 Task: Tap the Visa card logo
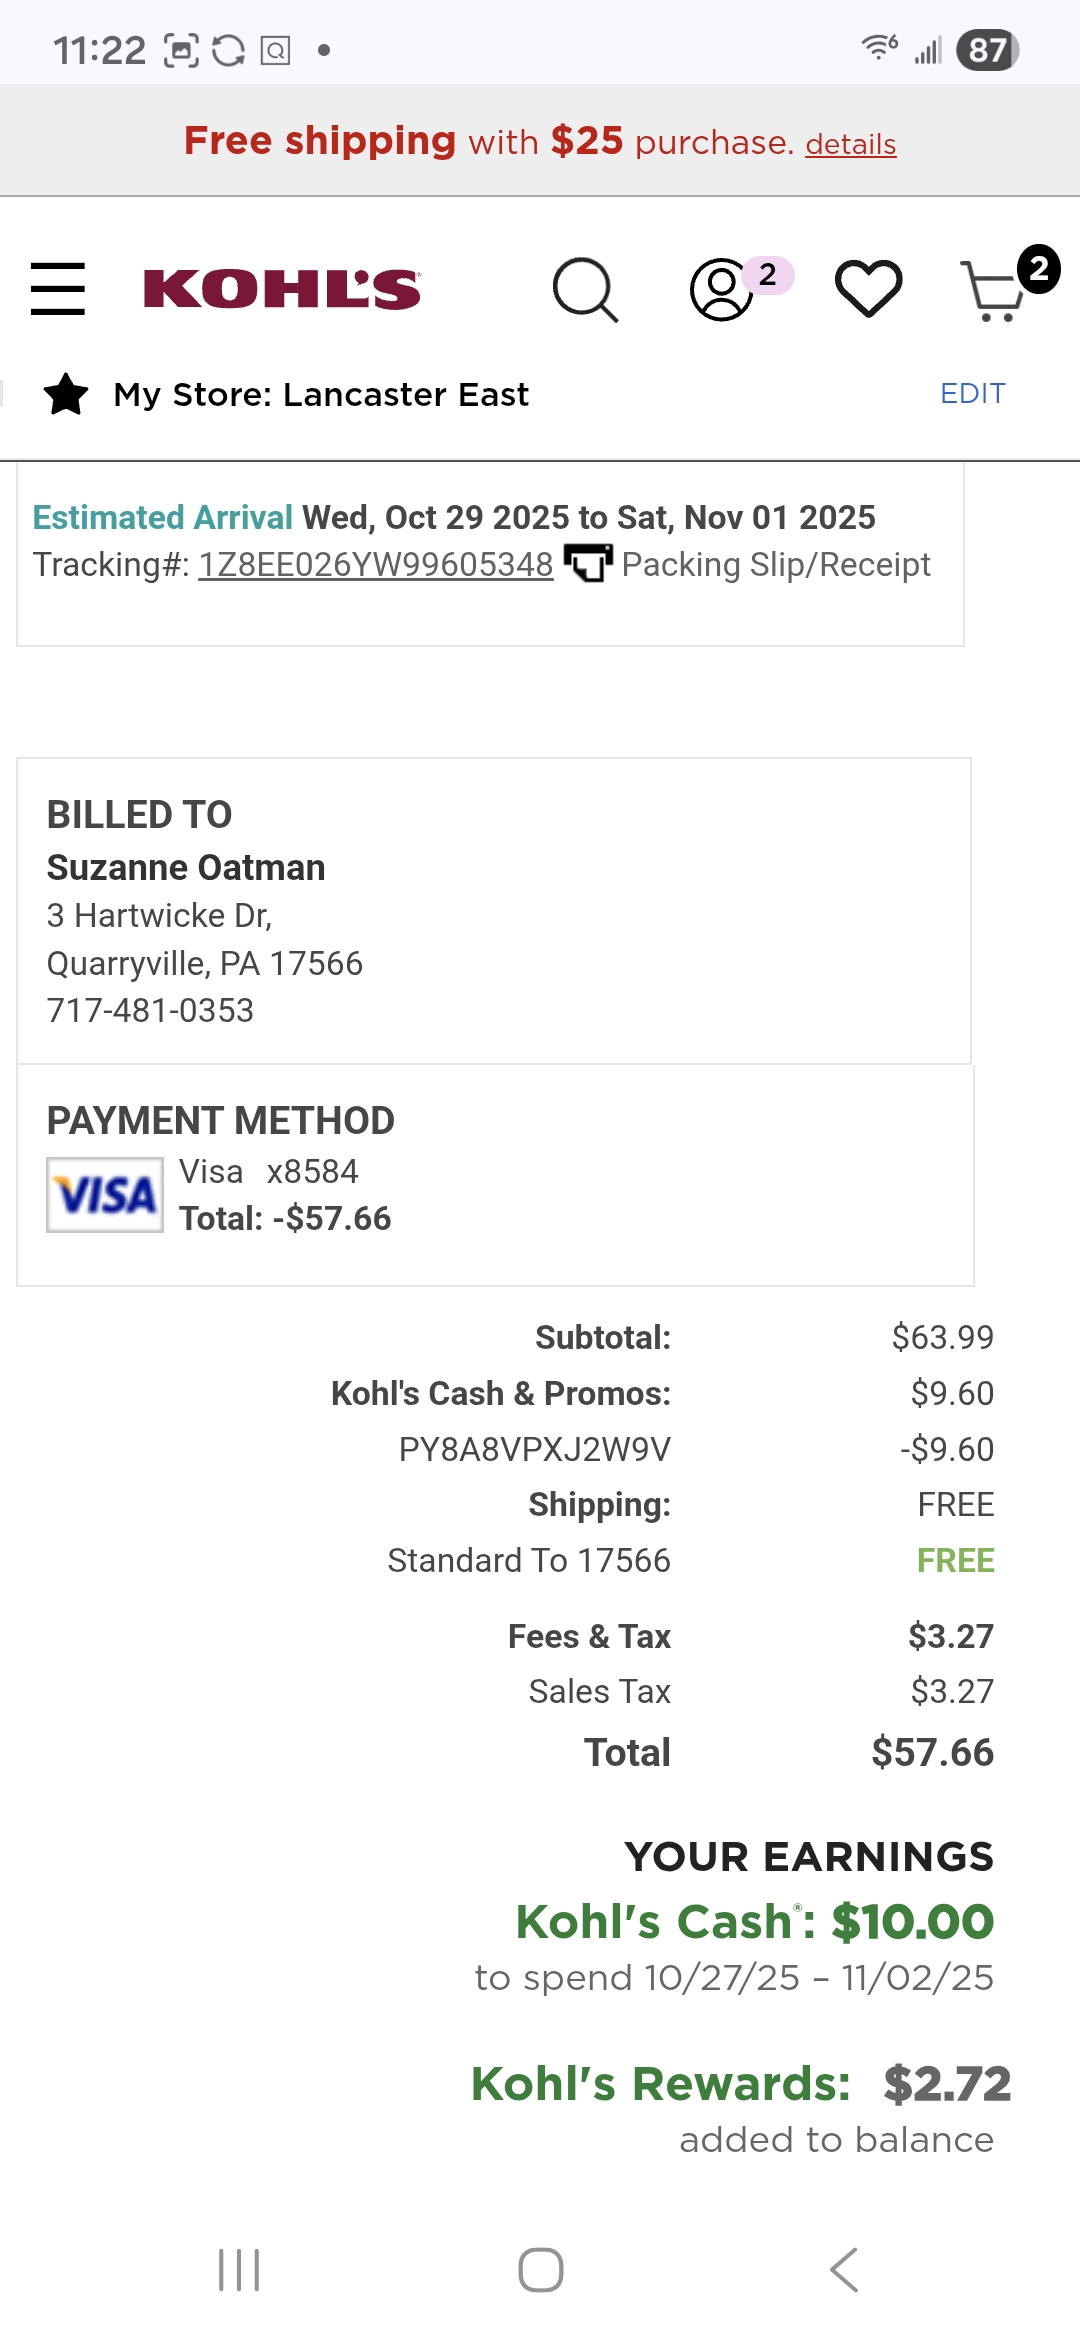coord(105,1195)
